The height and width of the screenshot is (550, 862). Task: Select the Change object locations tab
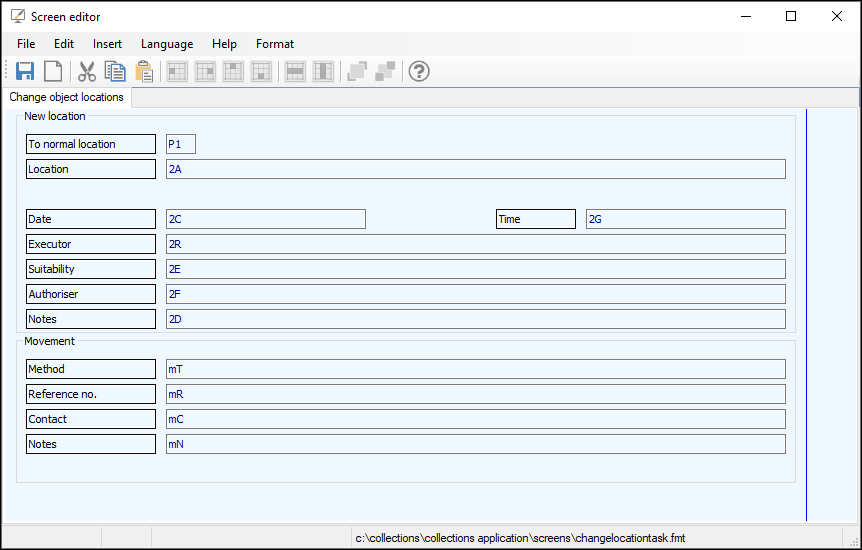pos(67,97)
